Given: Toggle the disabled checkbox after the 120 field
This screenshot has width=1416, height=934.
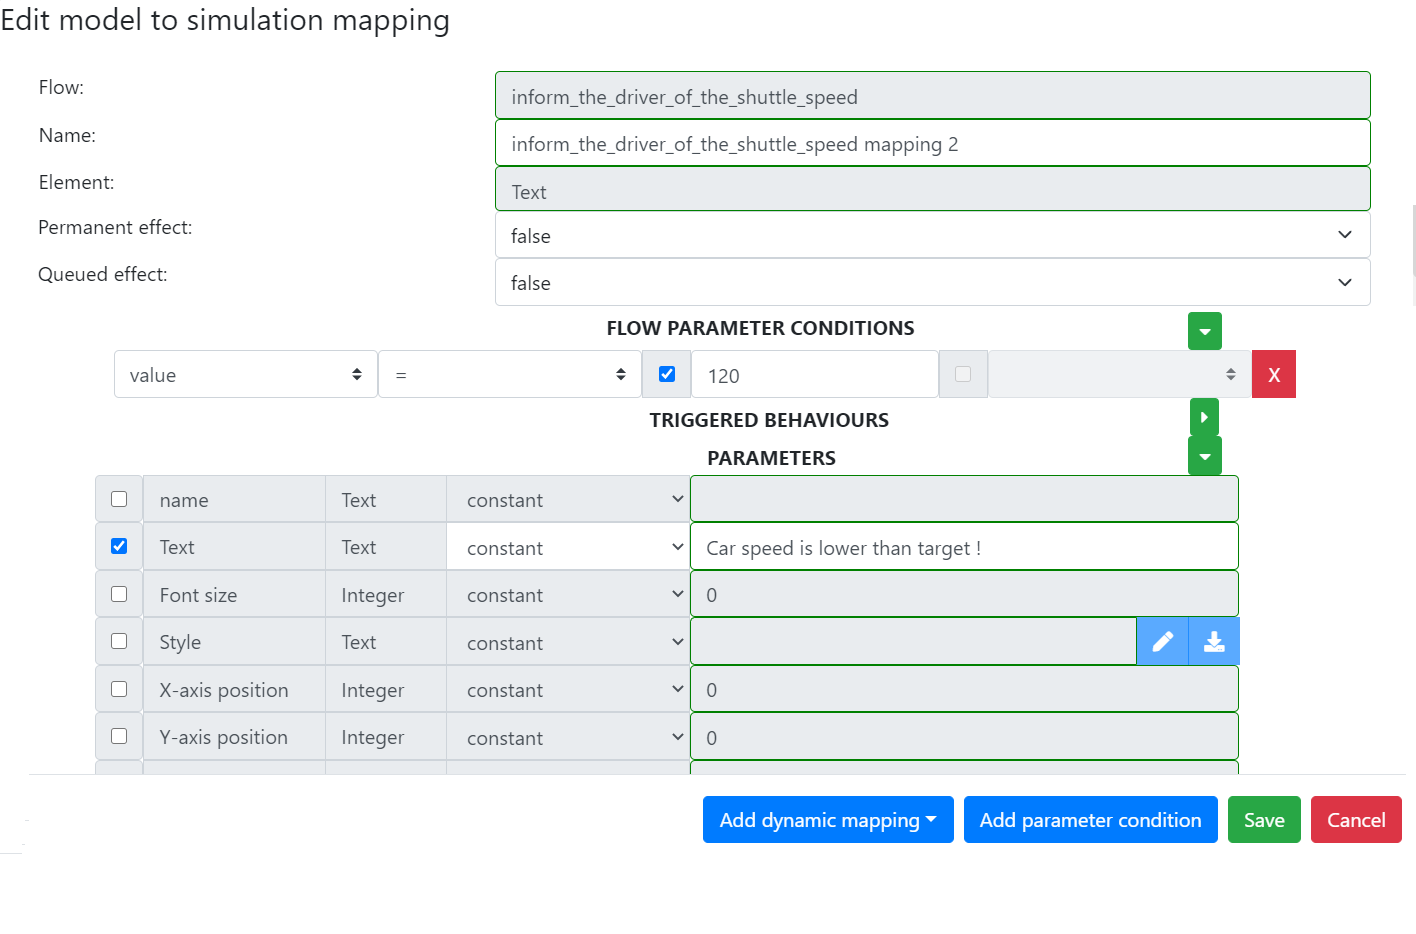Looking at the screenshot, I should coord(963,374).
